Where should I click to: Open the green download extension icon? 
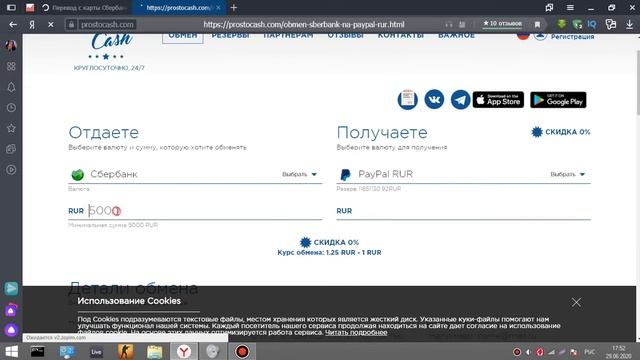coord(562,24)
